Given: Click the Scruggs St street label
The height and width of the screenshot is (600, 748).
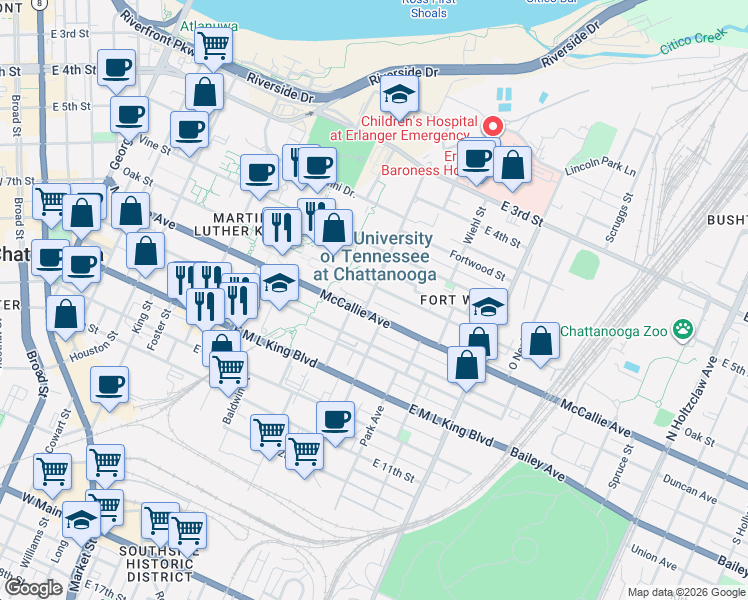Looking at the screenshot, I should point(619,217).
